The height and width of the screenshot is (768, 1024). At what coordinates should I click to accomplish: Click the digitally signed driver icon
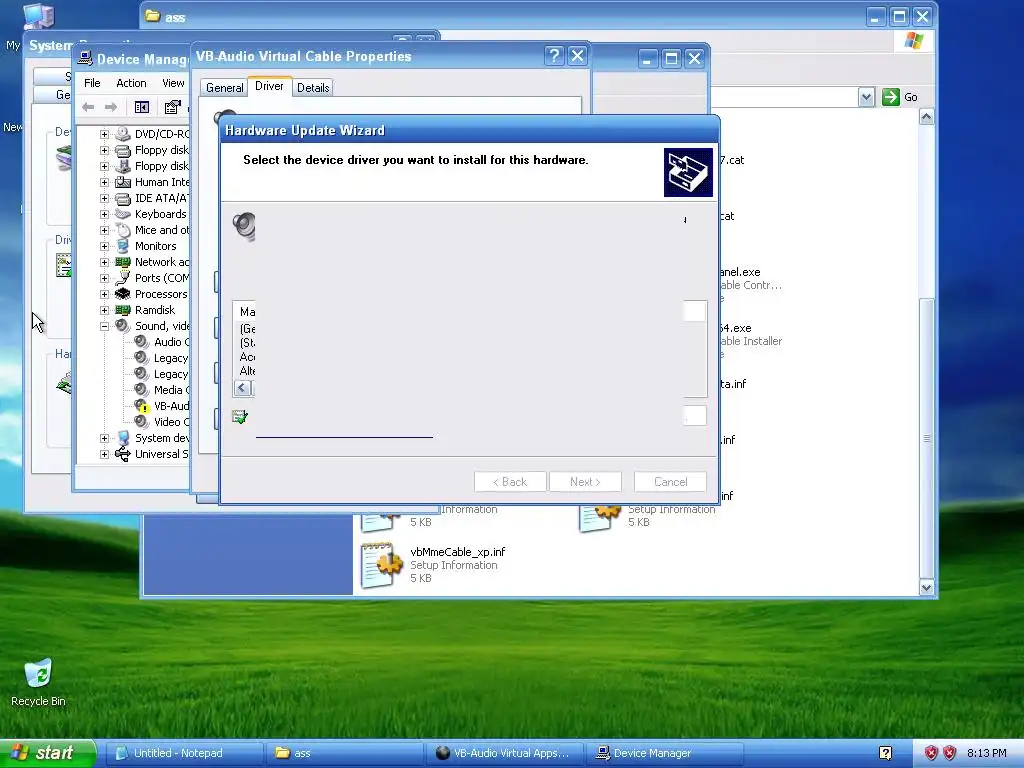pyautogui.click(x=240, y=417)
